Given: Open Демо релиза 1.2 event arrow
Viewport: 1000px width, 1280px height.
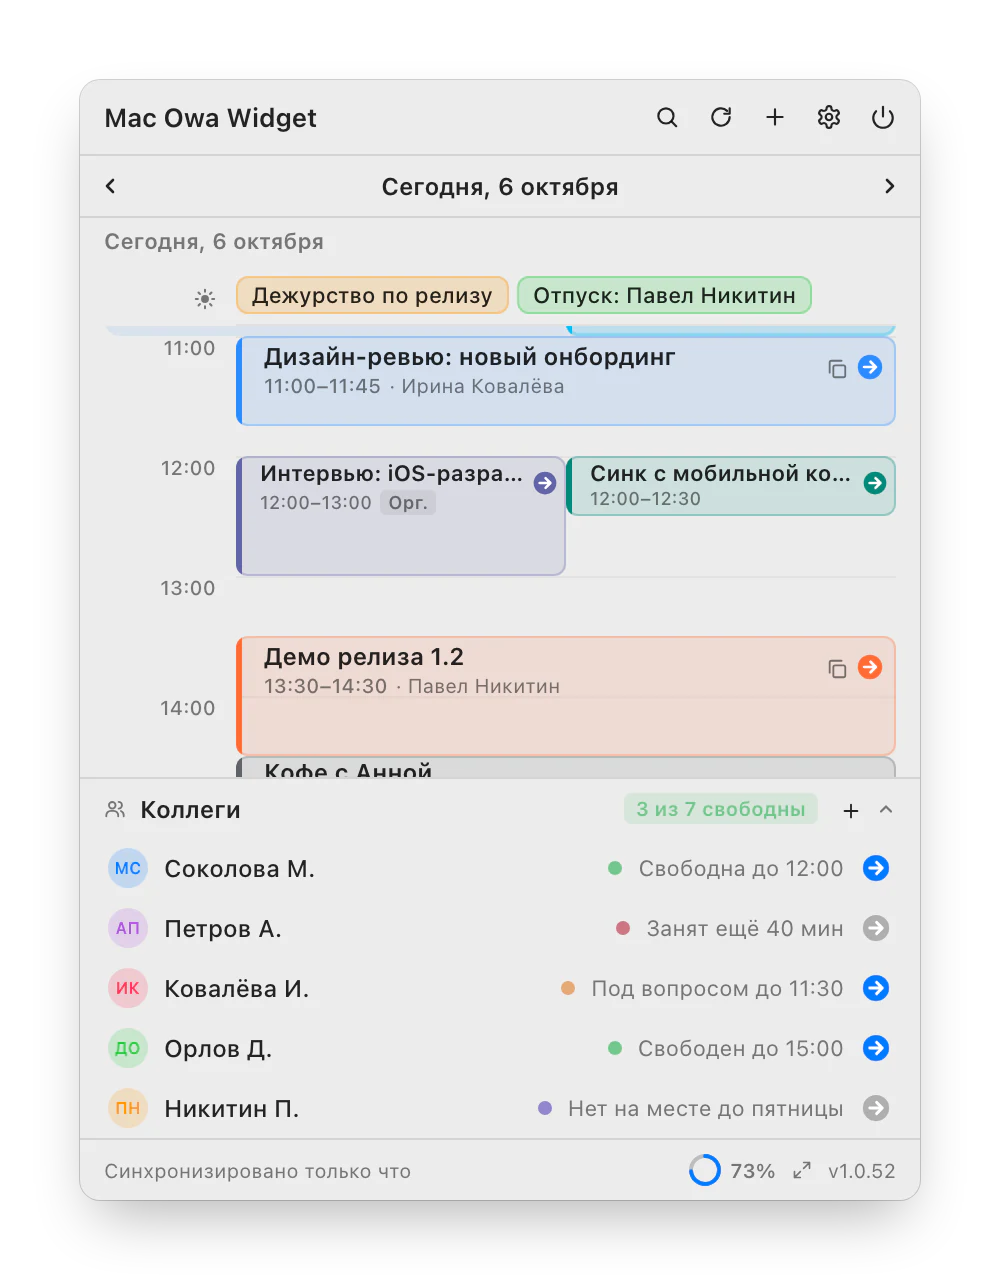Looking at the screenshot, I should [870, 667].
